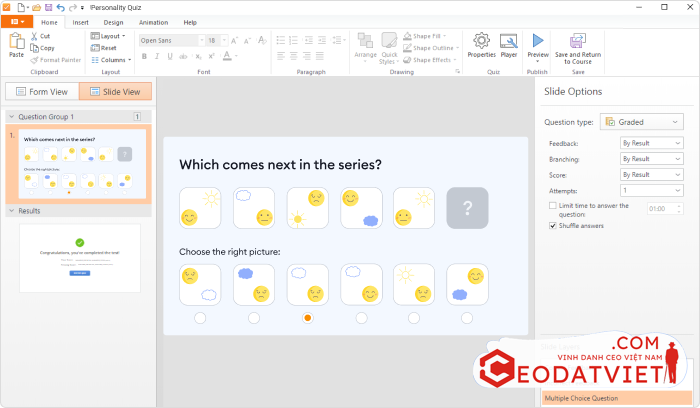Switch to Form View
This screenshot has height=408, width=700.
click(42, 92)
